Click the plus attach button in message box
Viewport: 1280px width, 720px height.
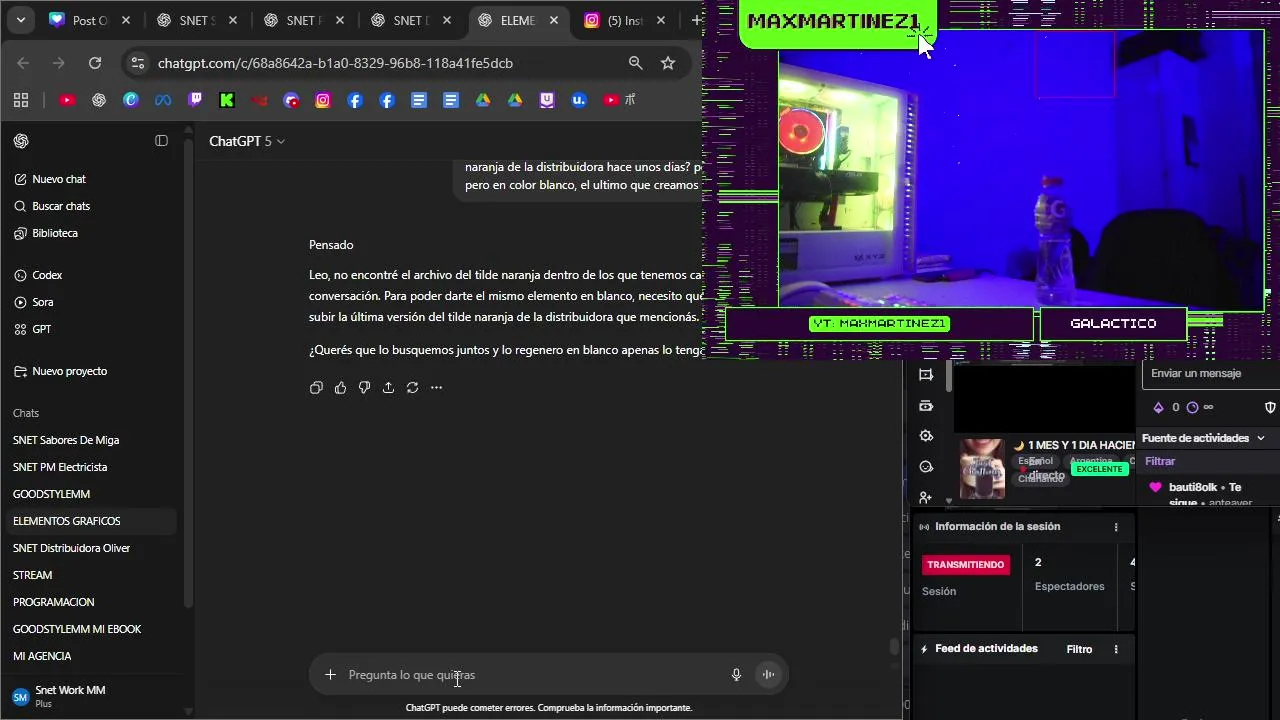tap(330, 675)
